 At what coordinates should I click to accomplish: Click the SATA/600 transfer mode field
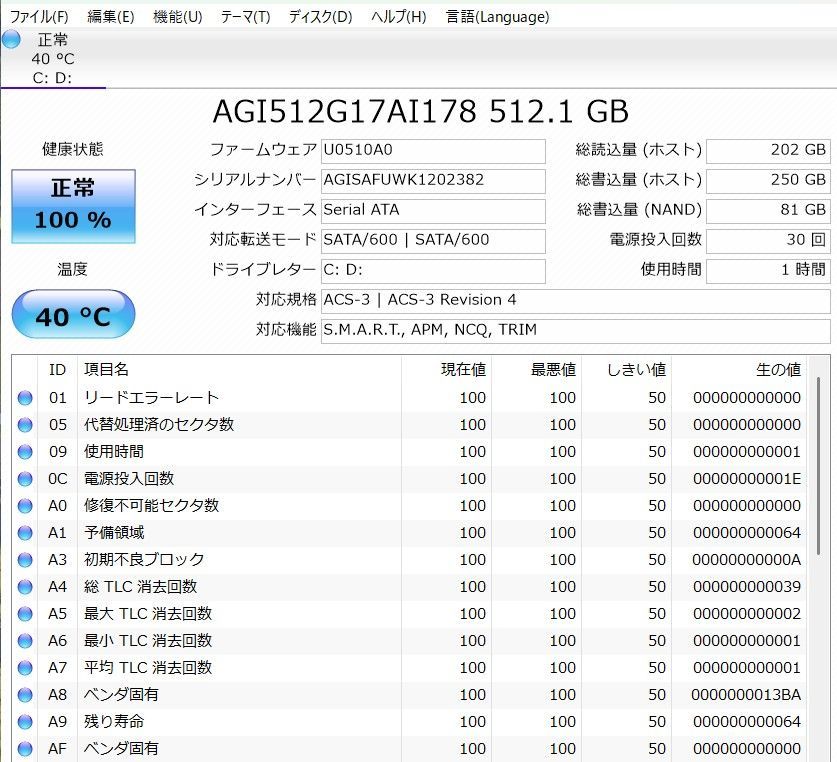(433, 240)
